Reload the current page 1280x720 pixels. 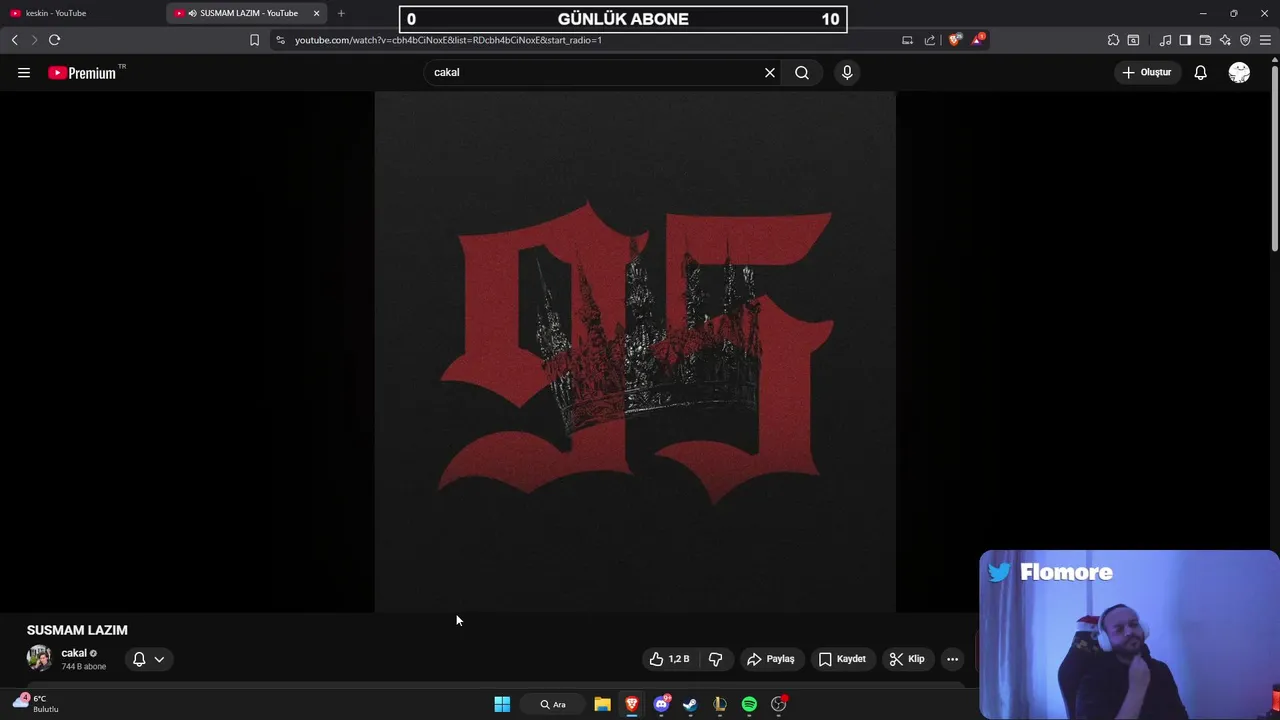tap(54, 40)
